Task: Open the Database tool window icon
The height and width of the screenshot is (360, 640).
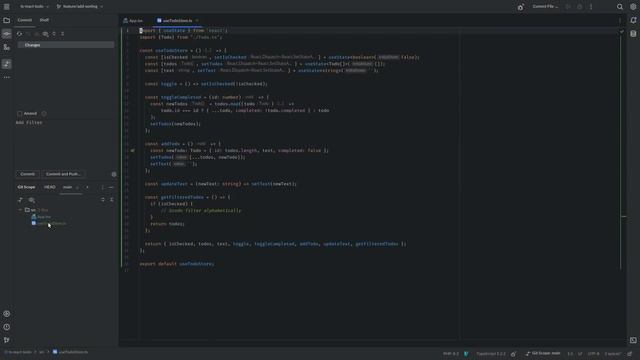Action: click(x=633, y=34)
